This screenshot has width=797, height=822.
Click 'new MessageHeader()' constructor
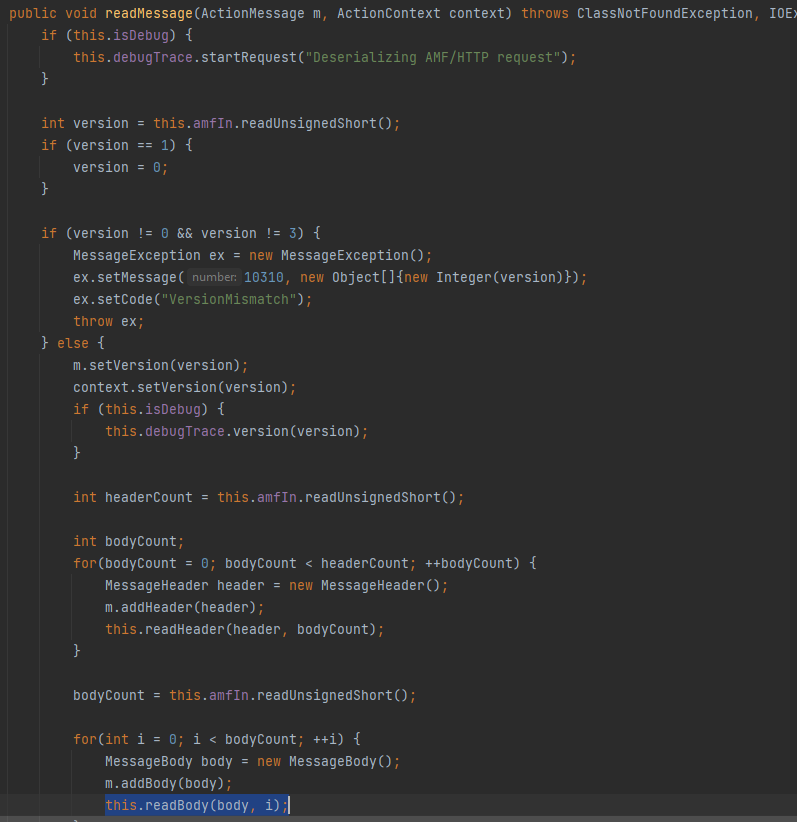(365, 586)
